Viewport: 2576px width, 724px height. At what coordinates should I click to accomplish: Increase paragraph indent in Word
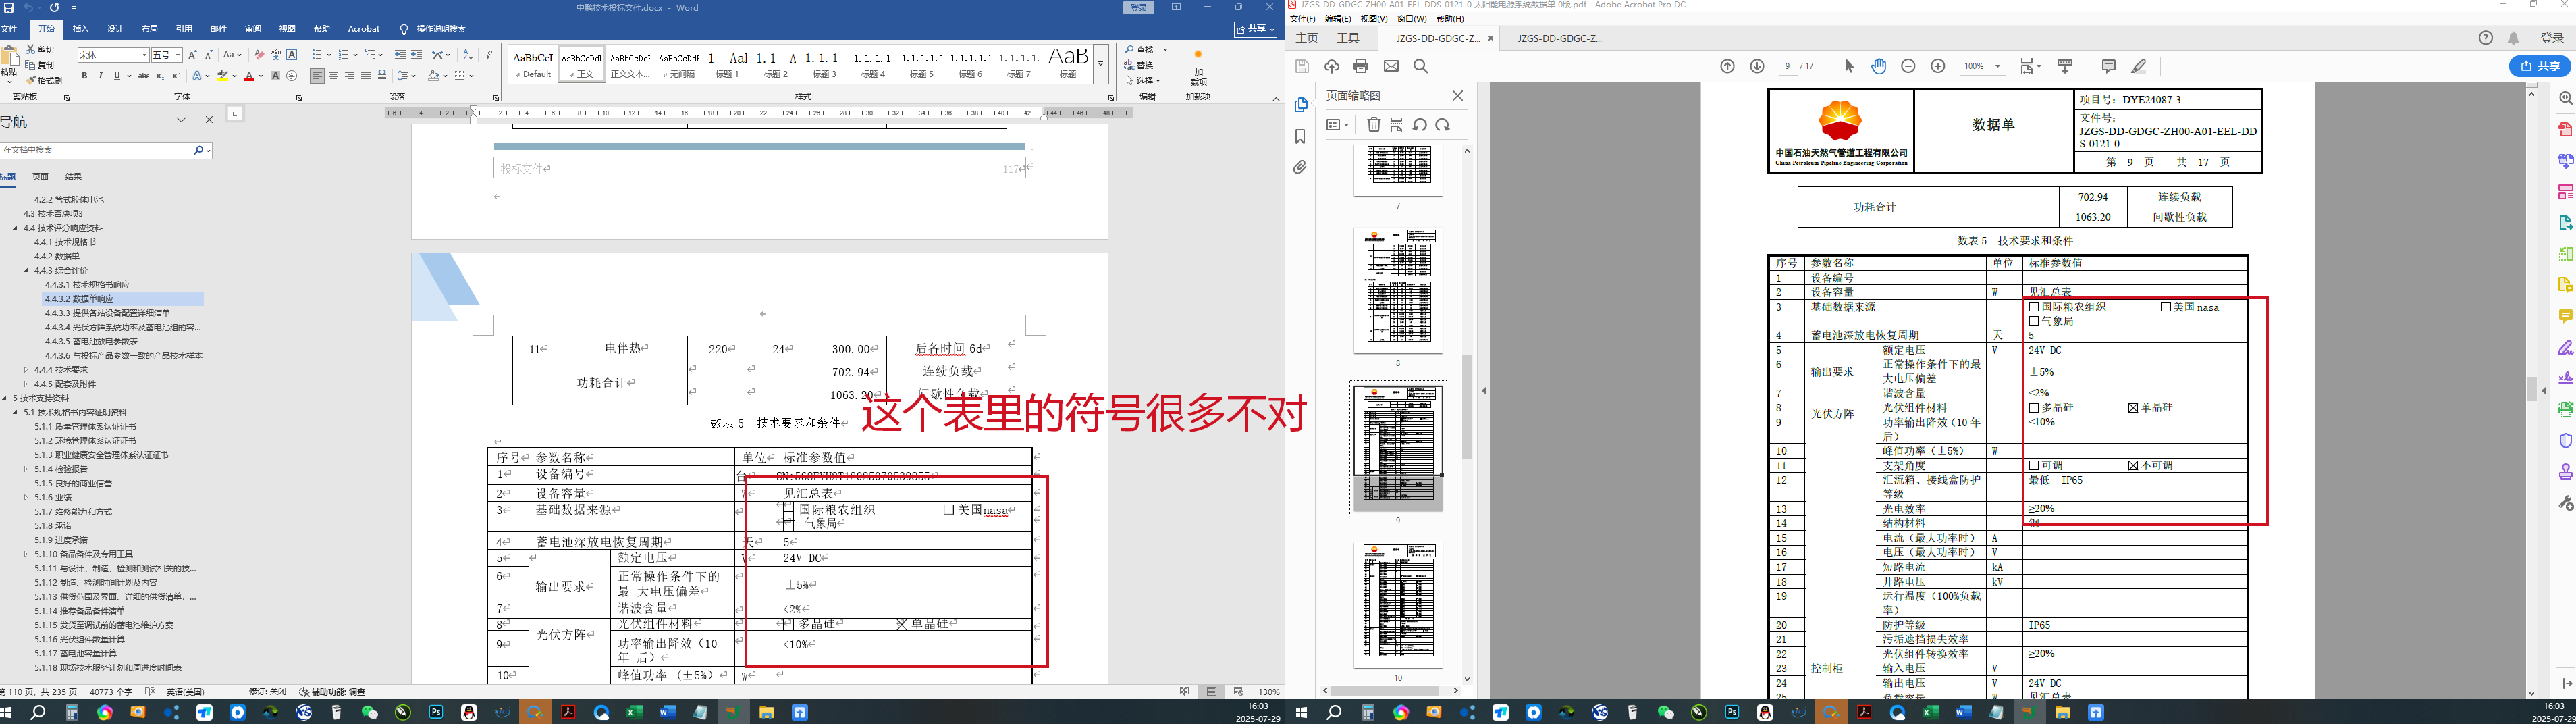pos(416,55)
